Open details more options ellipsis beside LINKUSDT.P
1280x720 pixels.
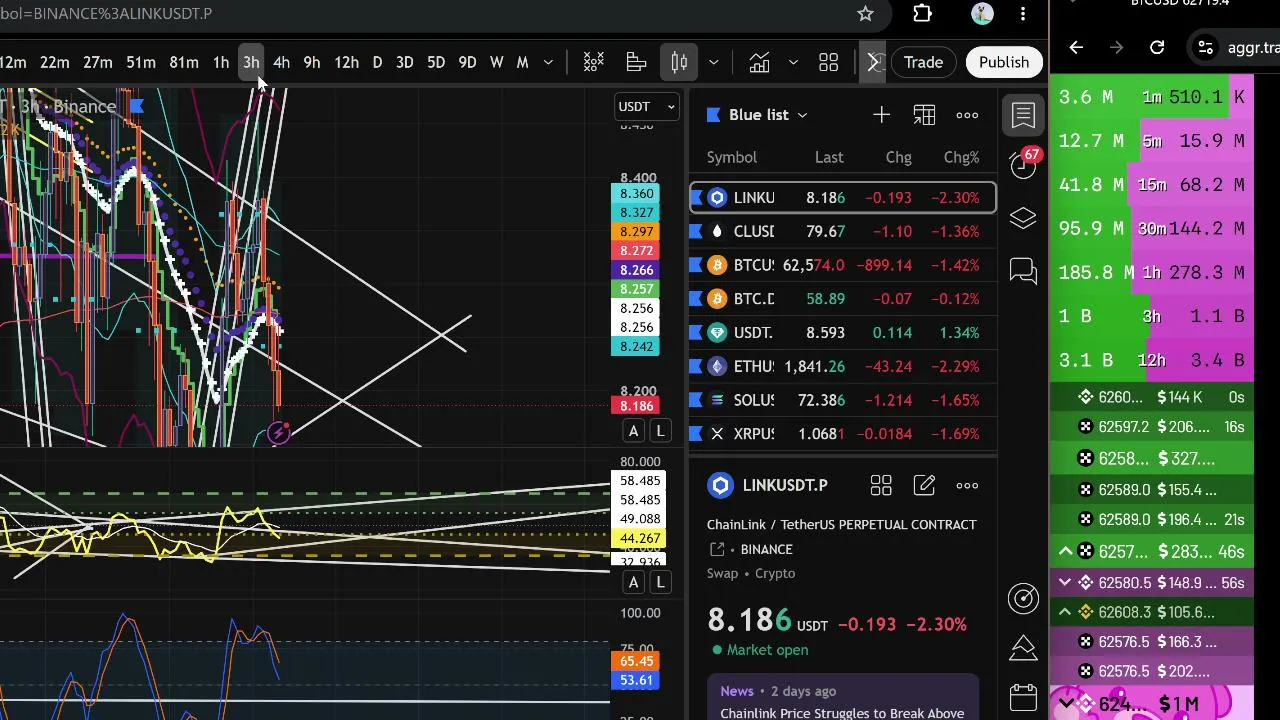967,486
